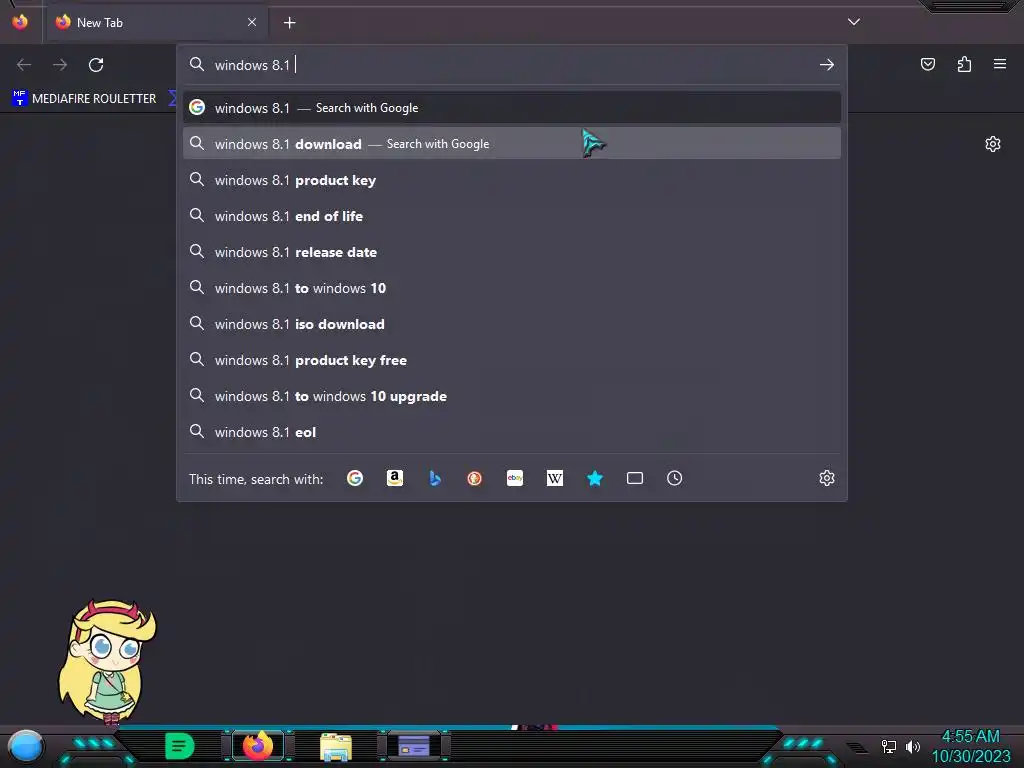Viewport: 1024px width, 768px height.
Task: Open a new tab with plus button
Action: tap(289, 23)
